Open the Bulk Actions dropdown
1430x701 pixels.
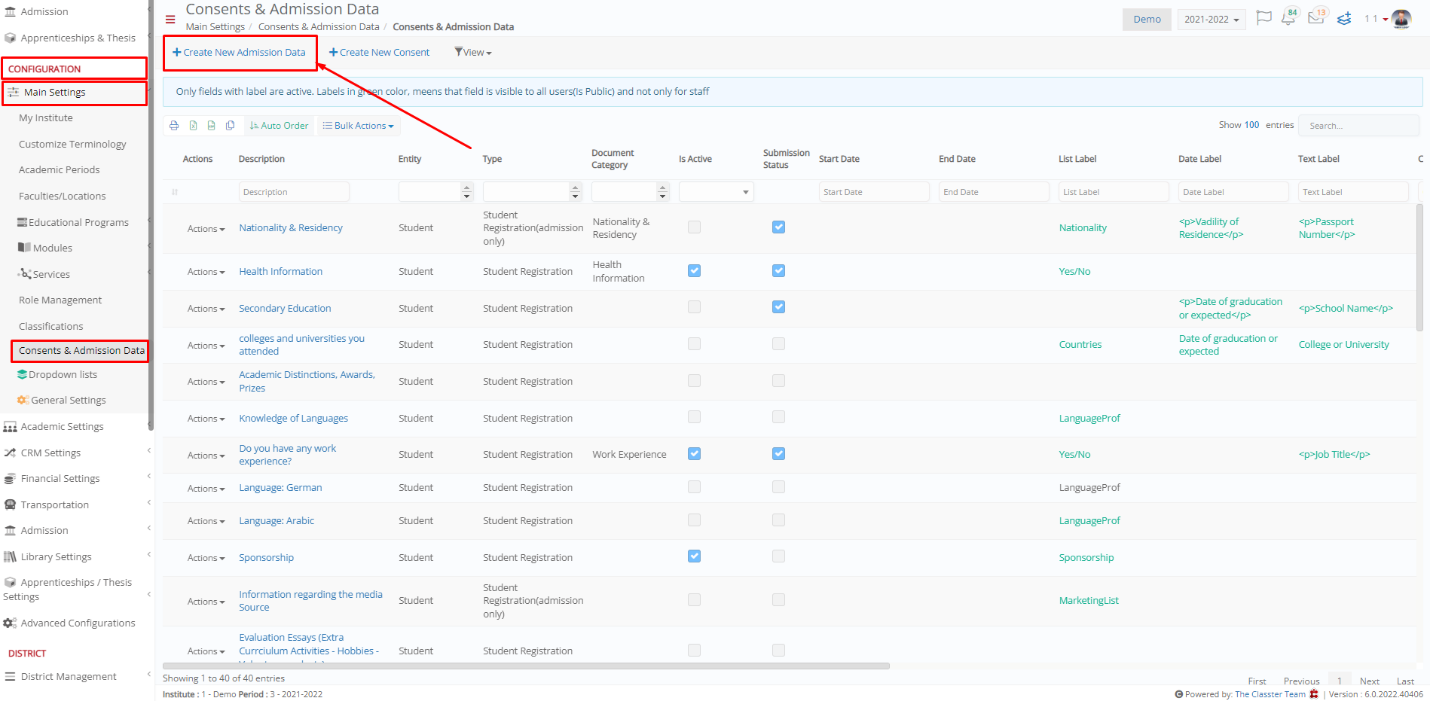[x=357, y=126]
